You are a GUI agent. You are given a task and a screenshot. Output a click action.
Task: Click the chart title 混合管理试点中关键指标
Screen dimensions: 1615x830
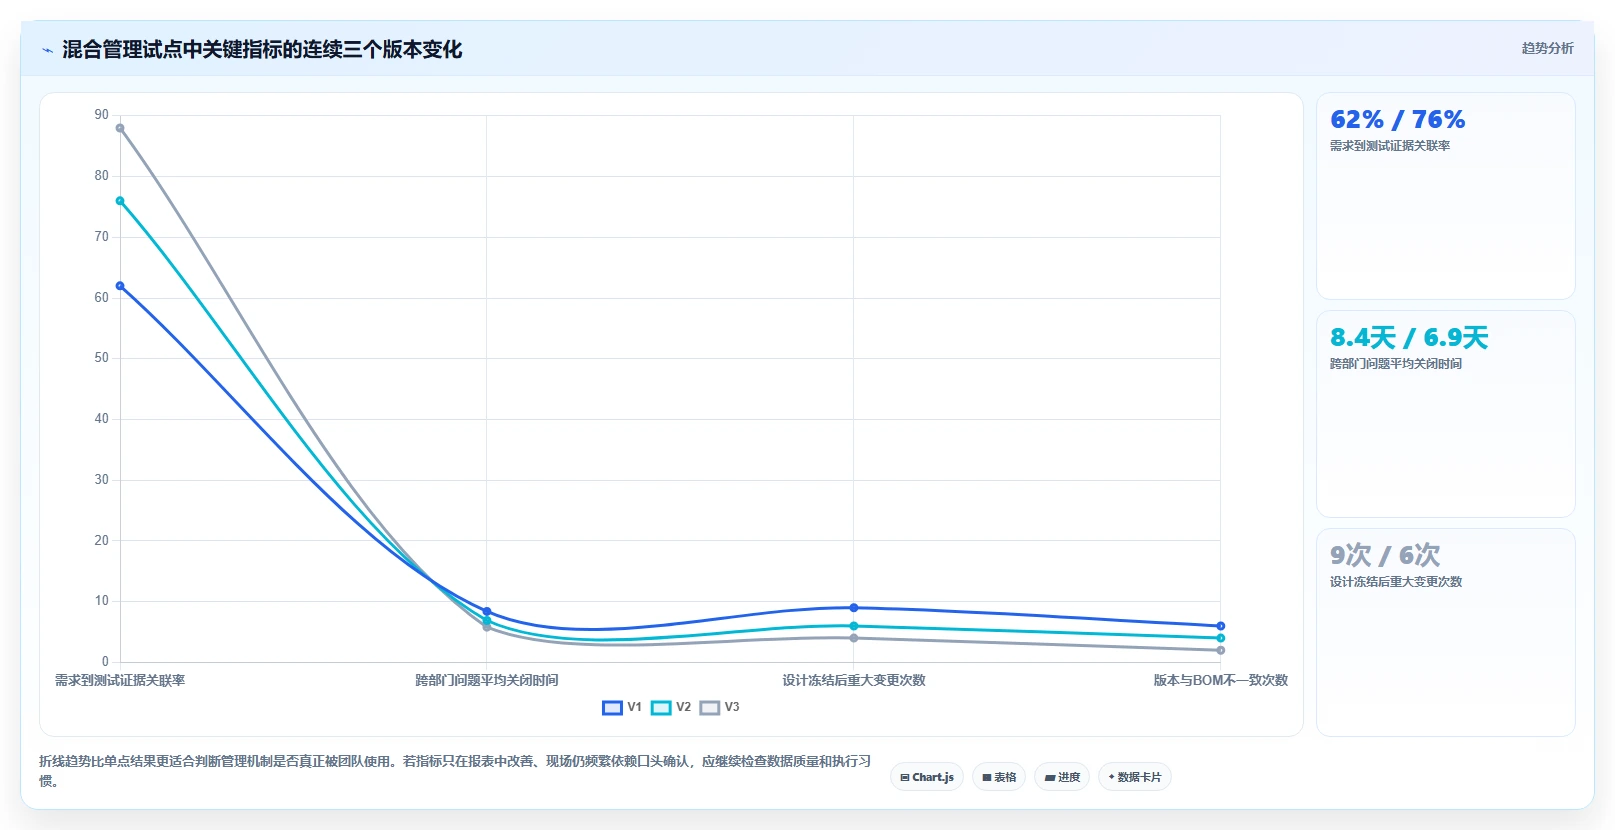pyautogui.click(x=262, y=49)
